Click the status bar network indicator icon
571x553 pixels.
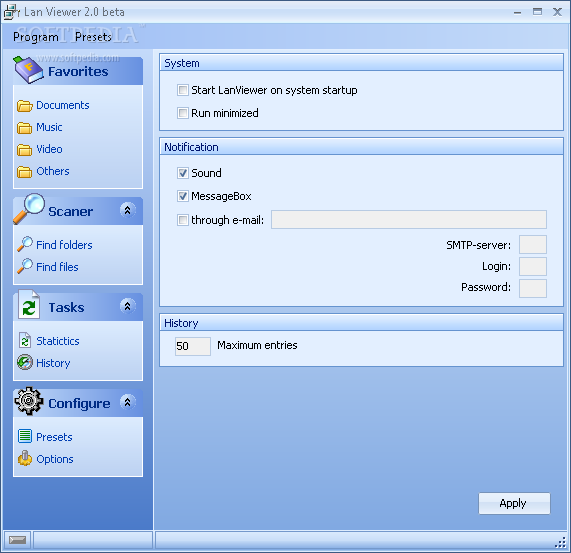[17, 540]
